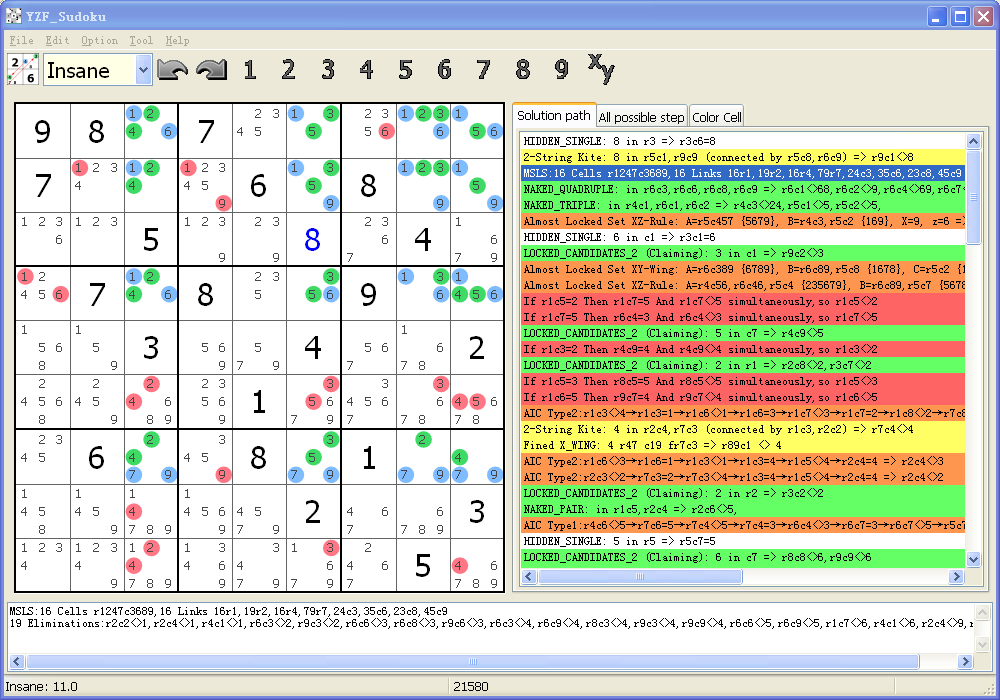The image size is (1000, 700).
Task: Click the 19 Eliminations description text
Action: pos(491,623)
